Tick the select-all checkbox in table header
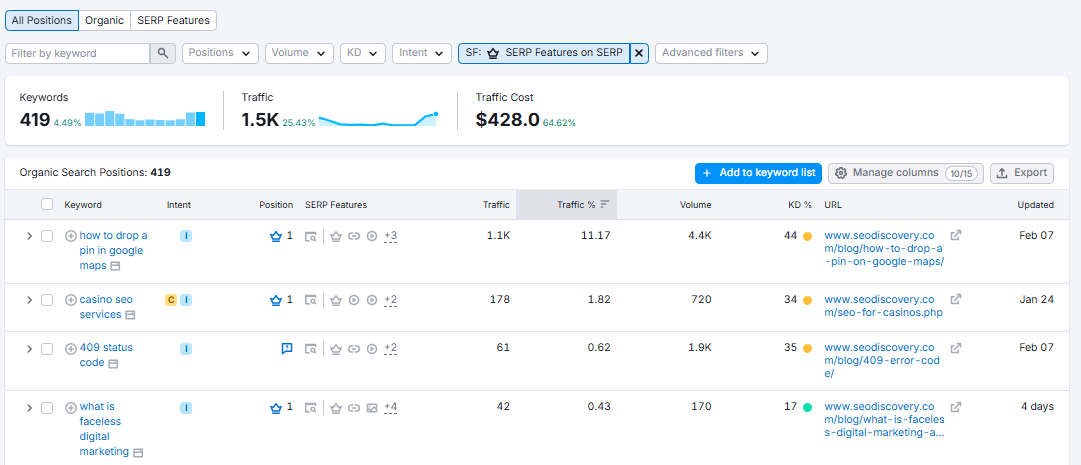The image size is (1081, 465). tap(47, 204)
